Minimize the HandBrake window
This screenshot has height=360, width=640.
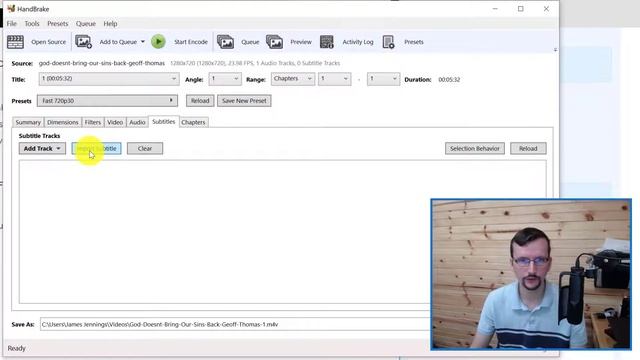tap(495, 9)
